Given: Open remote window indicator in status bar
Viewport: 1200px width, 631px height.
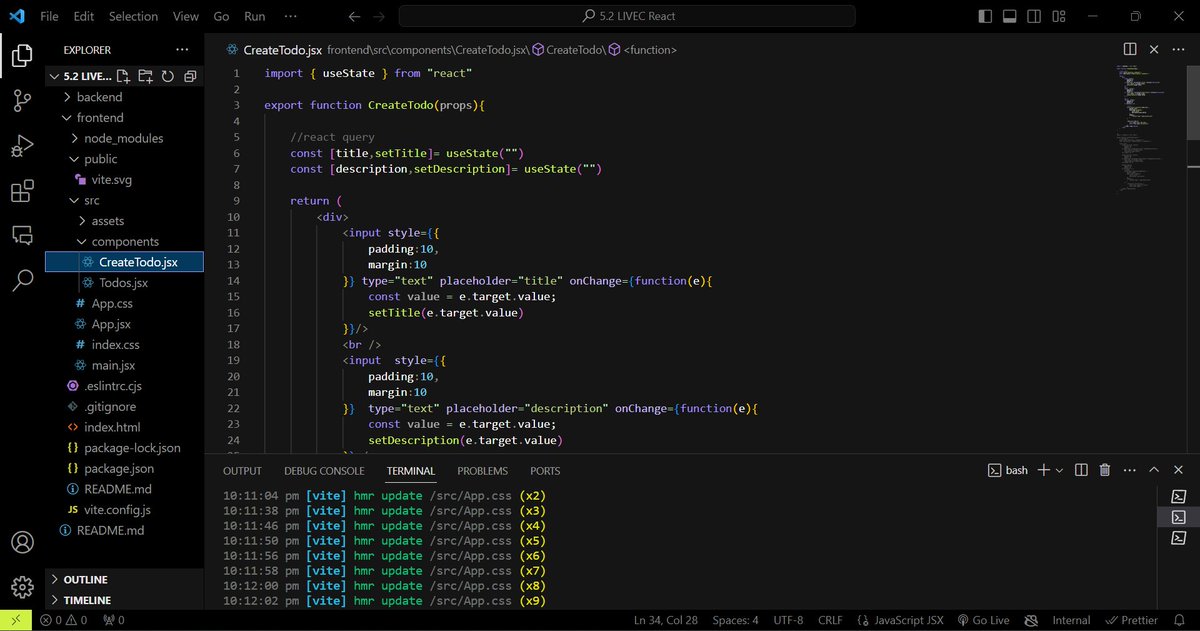Looking at the screenshot, I should 15,621.
